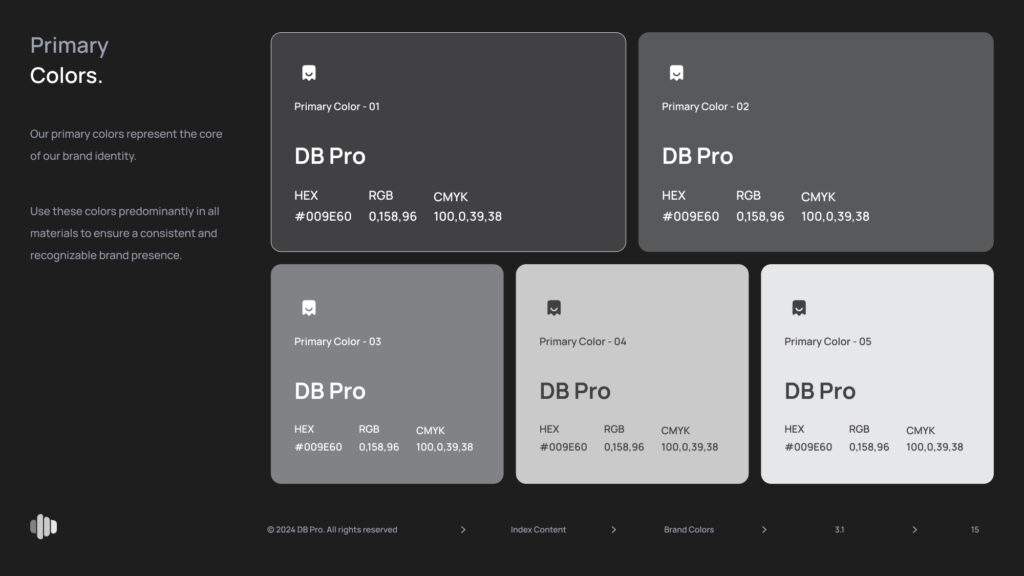Click the DB Pro brand logo bottom left
This screenshot has width=1024, height=576.
(43, 526)
